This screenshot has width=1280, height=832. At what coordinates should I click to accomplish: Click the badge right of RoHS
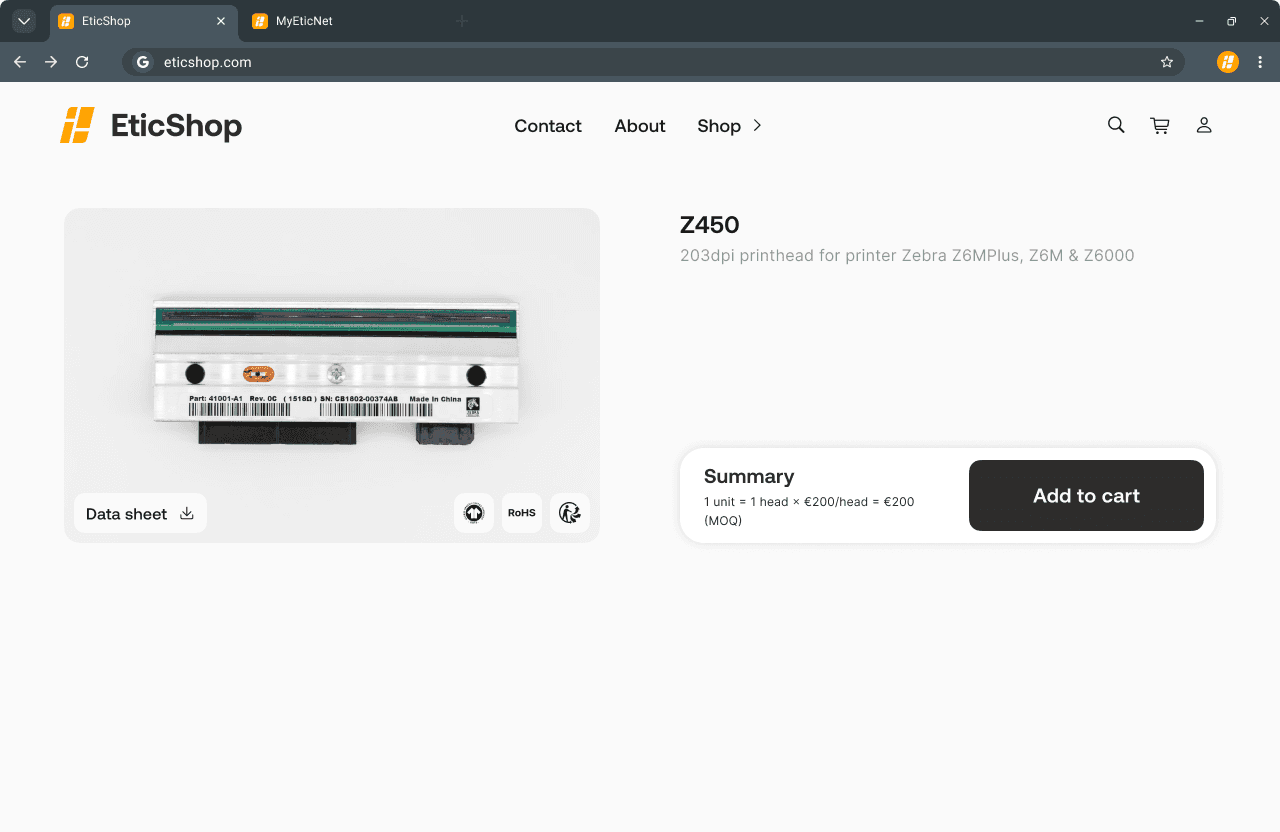(x=570, y=513)
